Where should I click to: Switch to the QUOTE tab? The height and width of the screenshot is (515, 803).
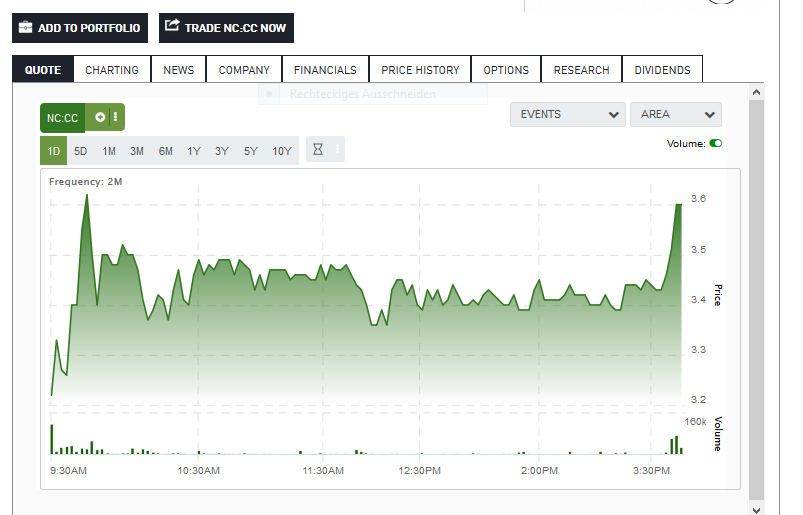click(43, 70)
